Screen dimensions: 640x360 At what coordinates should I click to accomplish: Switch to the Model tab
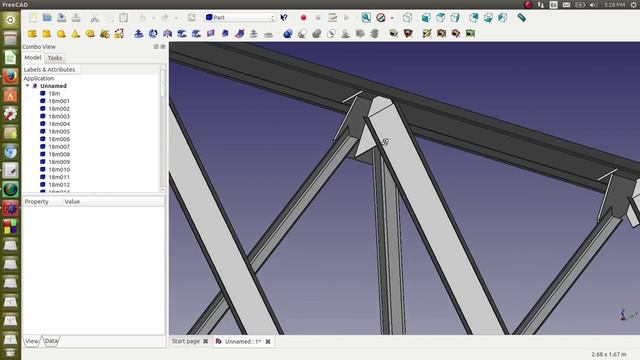point(33,58)
